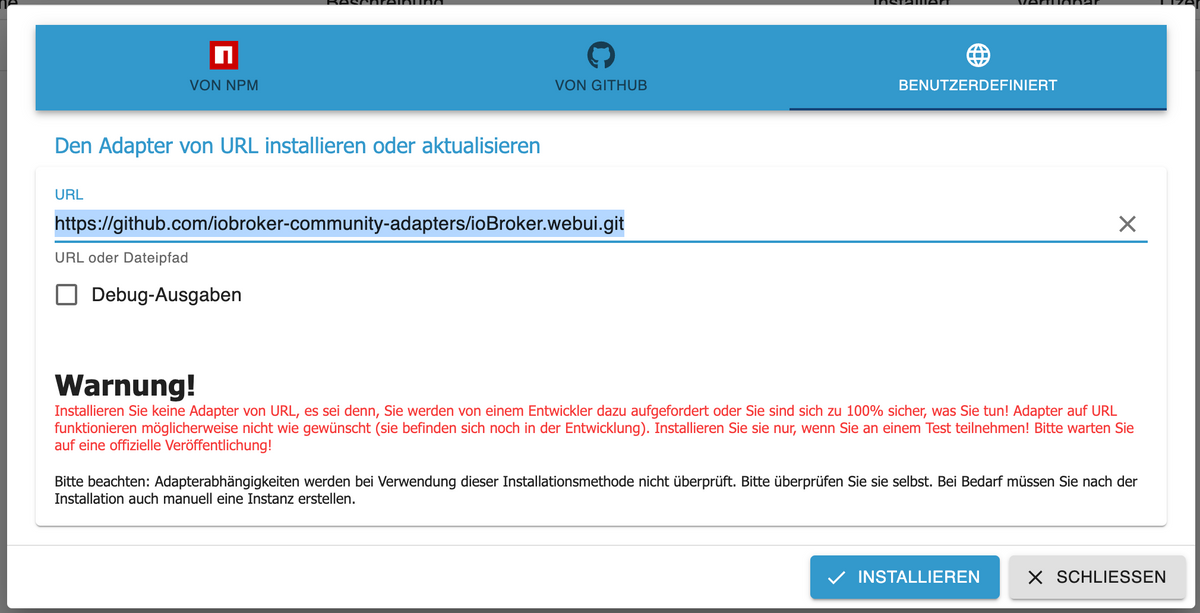Click the black 'Bitte beachten' note paragraph

594,491
